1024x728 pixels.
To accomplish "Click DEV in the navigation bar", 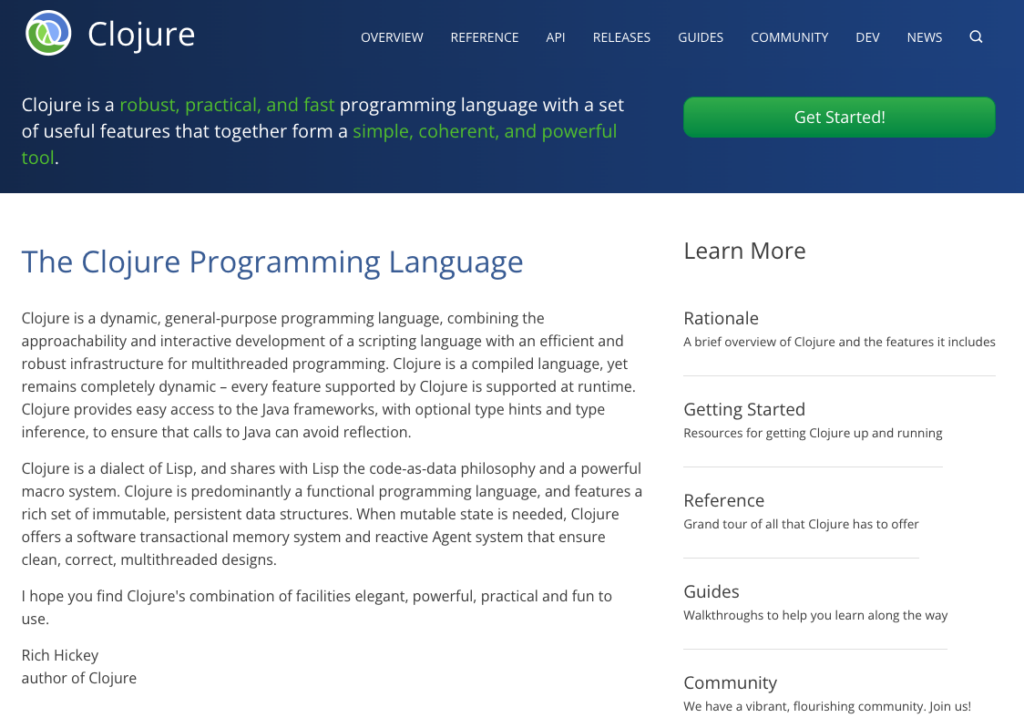I will (867, 37).
